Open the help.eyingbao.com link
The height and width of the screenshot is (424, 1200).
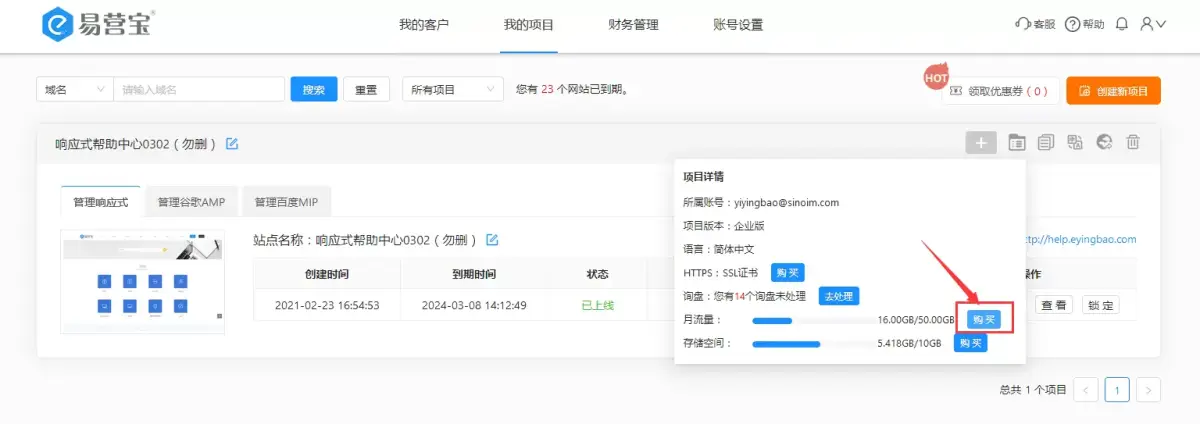pyautogui.click(x=1082, y=240)
